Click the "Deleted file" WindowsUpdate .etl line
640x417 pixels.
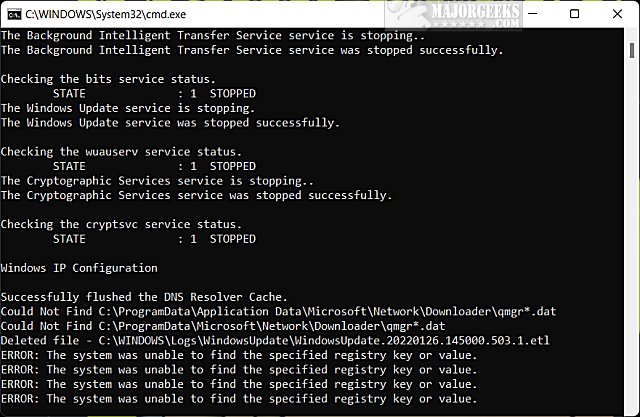coord(275,340)
